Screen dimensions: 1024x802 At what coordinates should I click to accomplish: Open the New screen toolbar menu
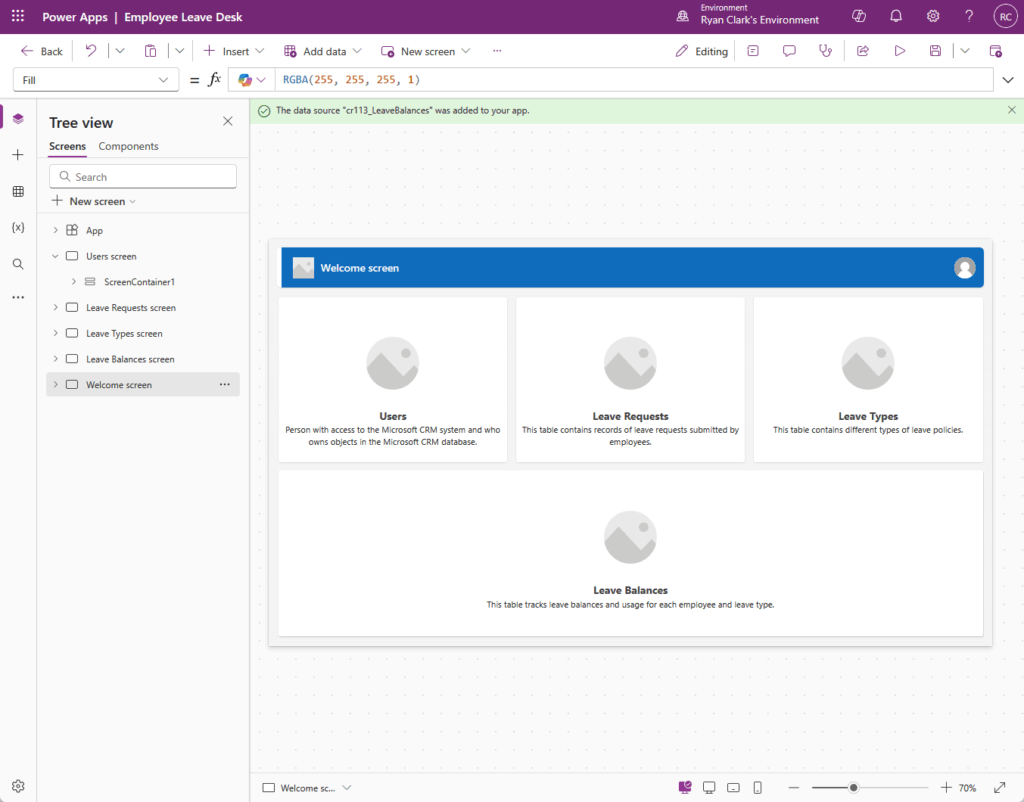[x=425, y=51]
